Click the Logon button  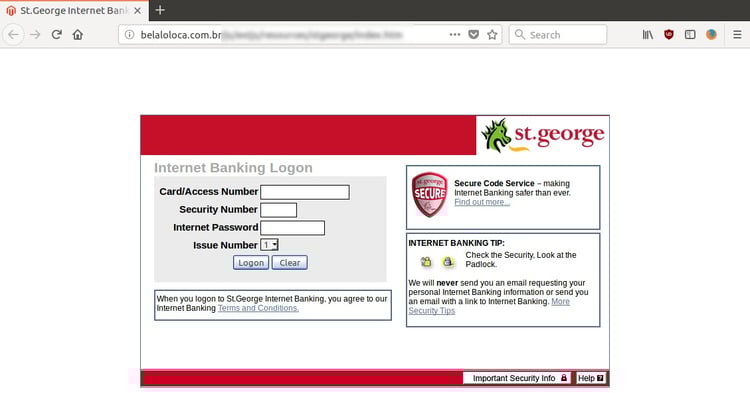pyautogui.click(x=251, y=262)
